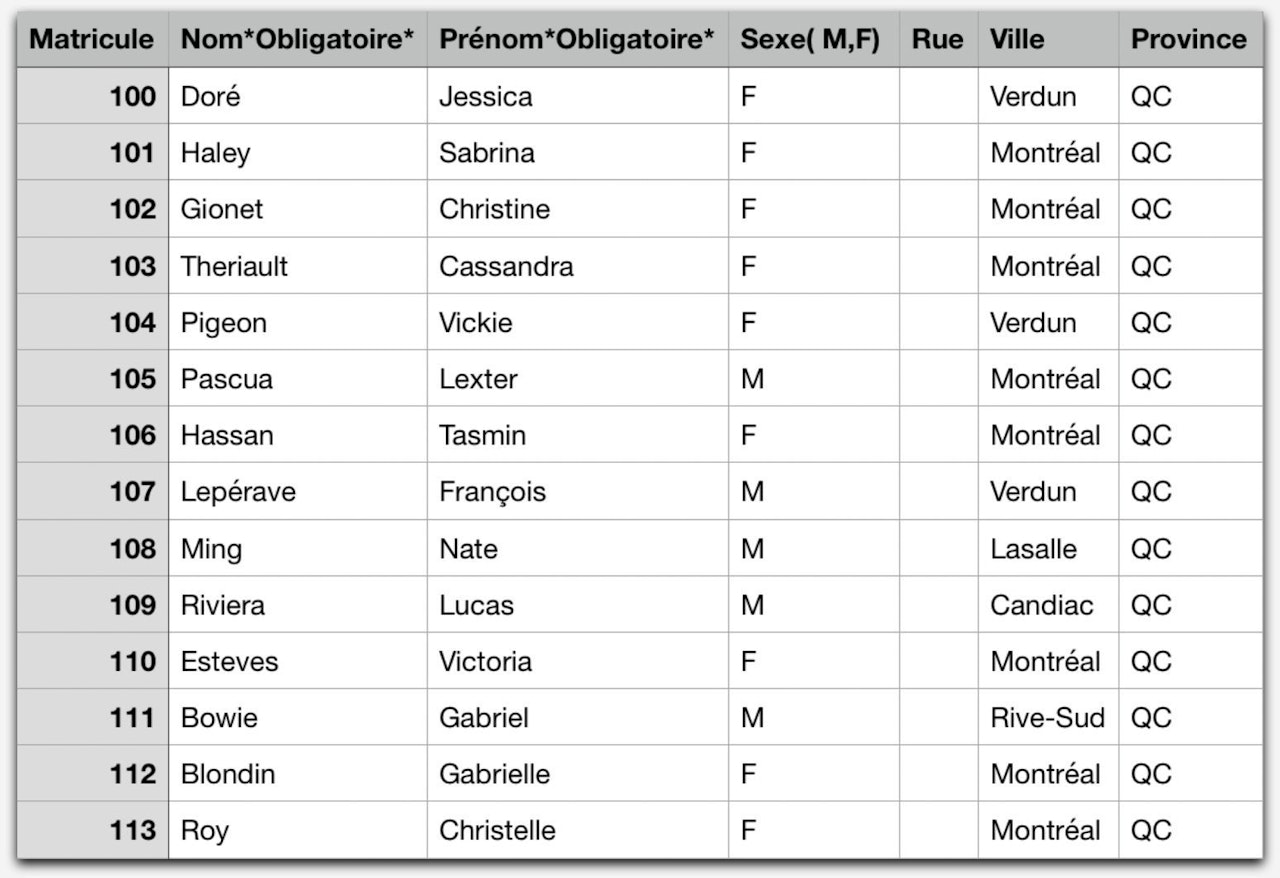Click the Province column header
This screenshot has height=878, width=1280.
point(1189,40)
